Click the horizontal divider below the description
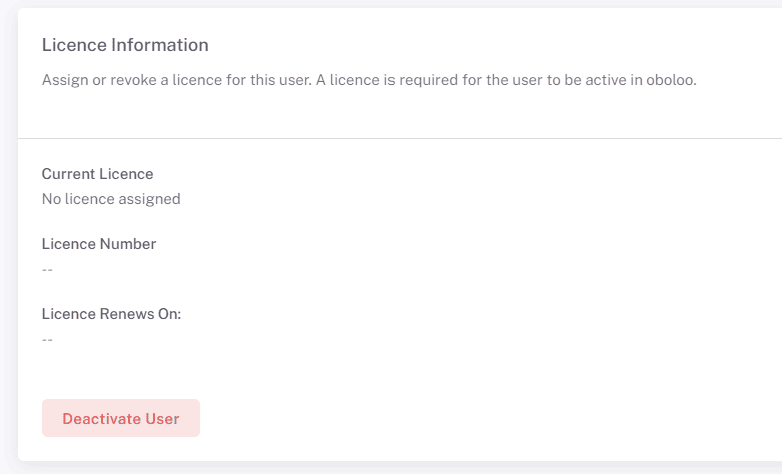 [400, 138]
